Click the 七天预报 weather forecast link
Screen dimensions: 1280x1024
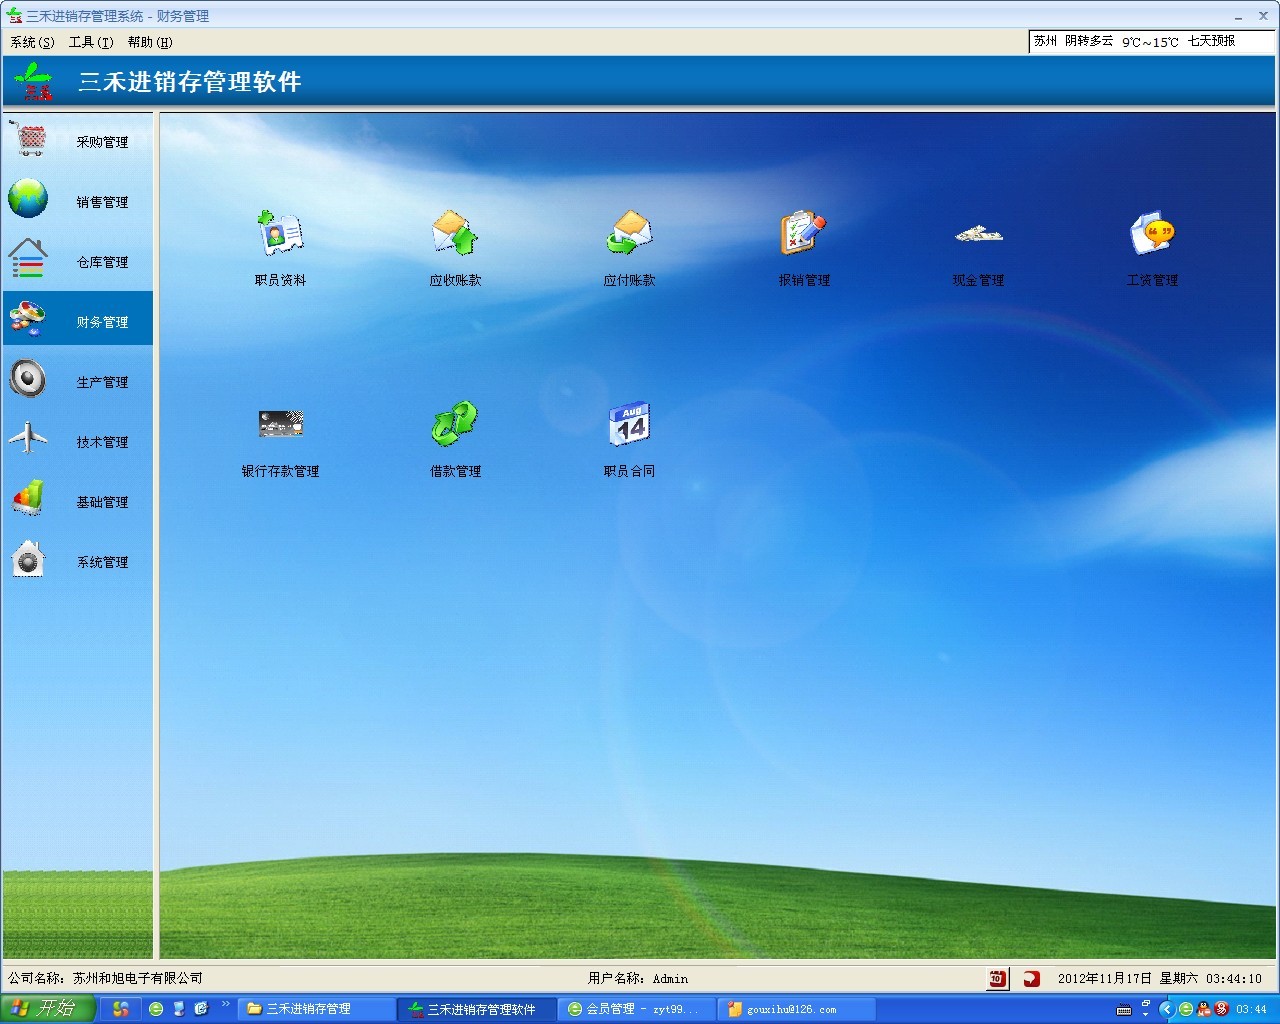click(x=1211, y=41)
